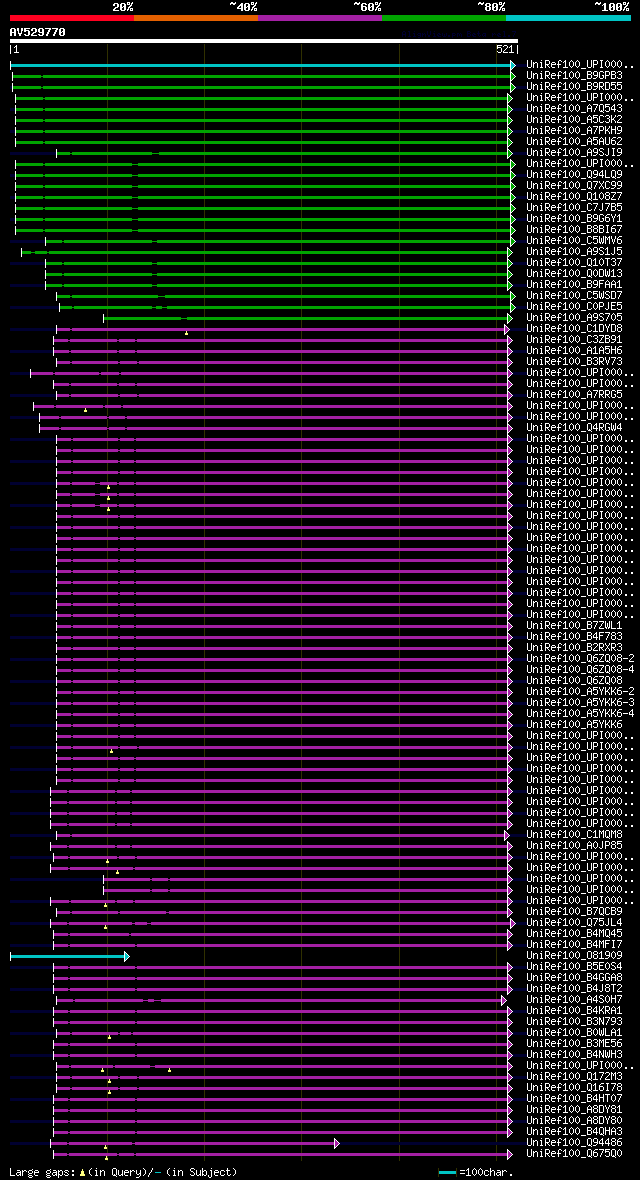Image resolution: width=640 pixels, height=1180 pixels.
Task: Select the UniRef100_Q6ZQ08-2 label
Action: pos(581,658)
